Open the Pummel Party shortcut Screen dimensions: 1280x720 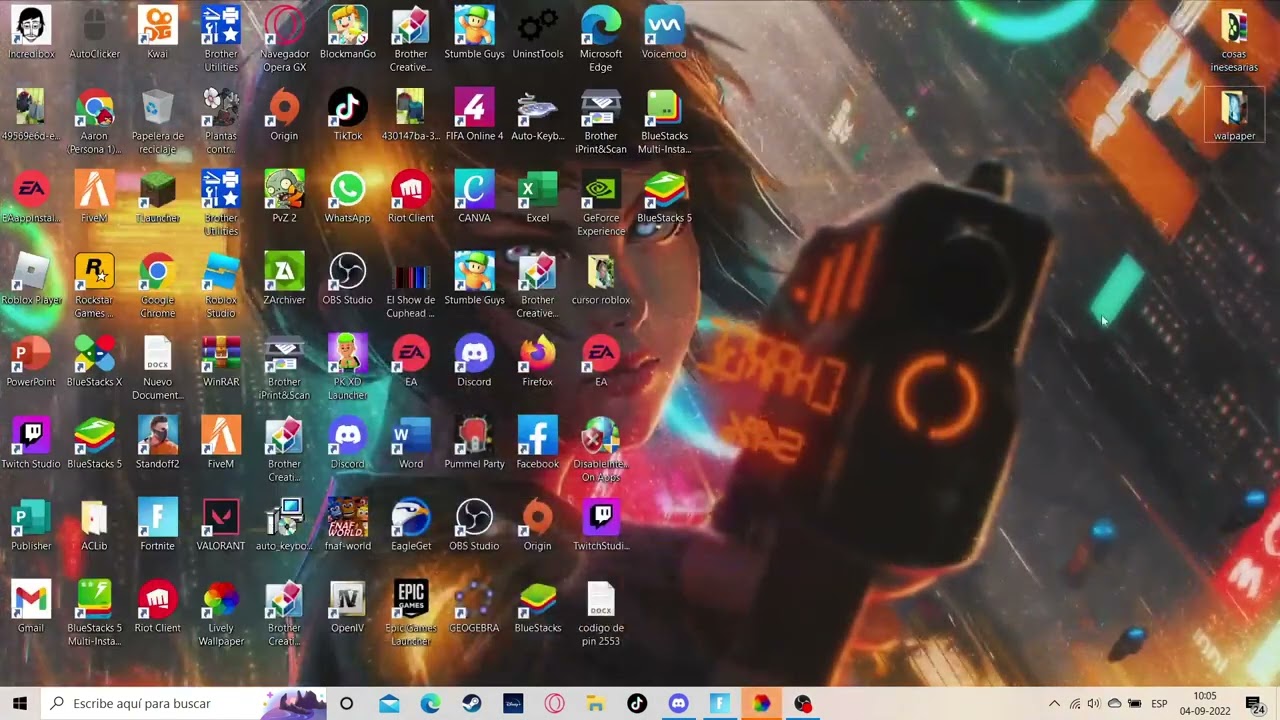click(x=474, y=443)
